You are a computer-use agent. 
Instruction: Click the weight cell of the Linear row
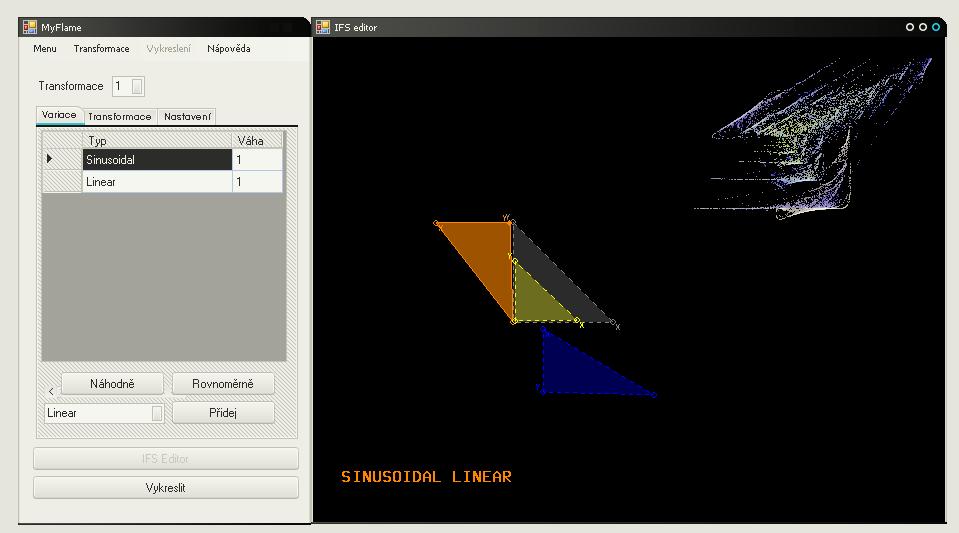(x=257, y=182)
